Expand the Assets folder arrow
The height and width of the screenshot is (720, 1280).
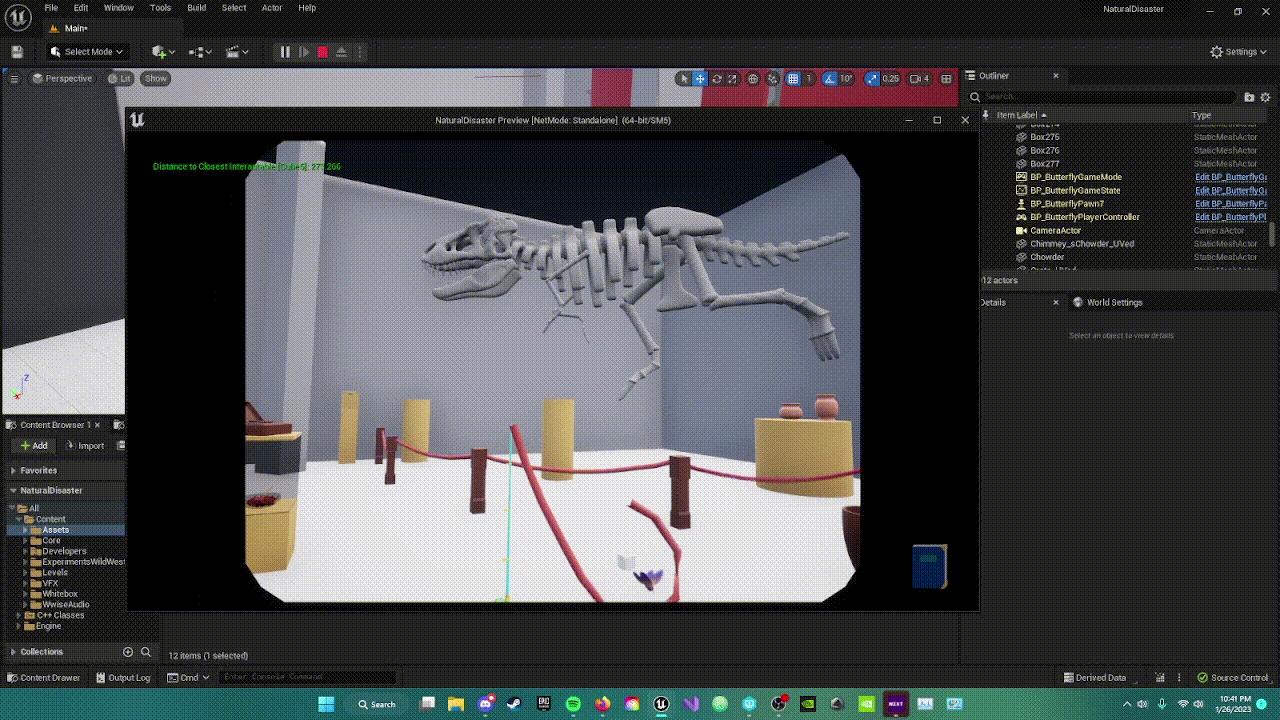(26, 530)
